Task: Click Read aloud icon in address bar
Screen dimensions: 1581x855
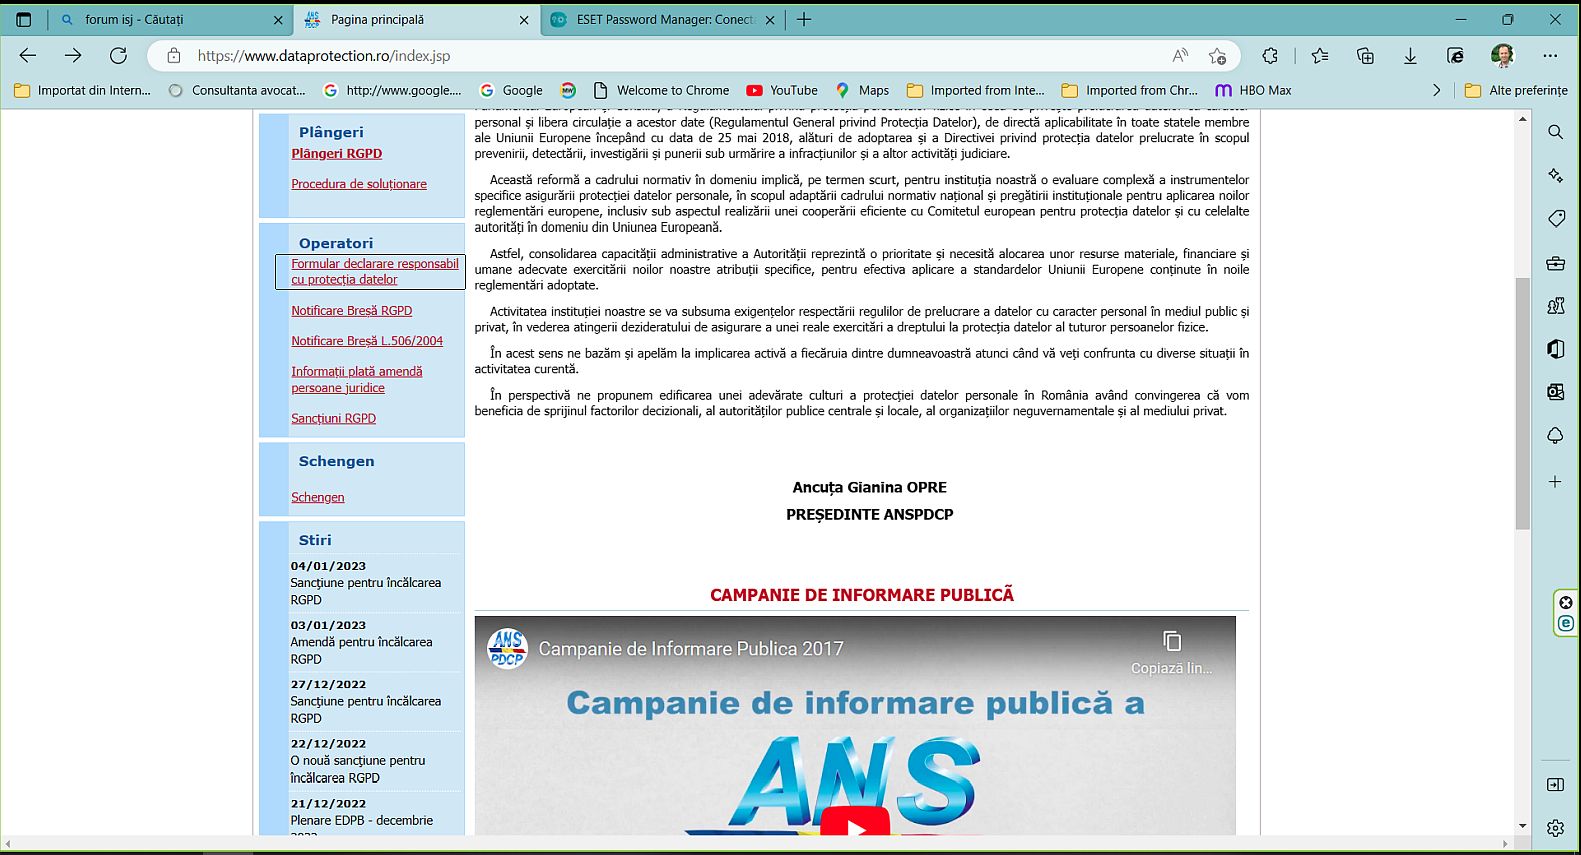Action: click(1180, 56)
